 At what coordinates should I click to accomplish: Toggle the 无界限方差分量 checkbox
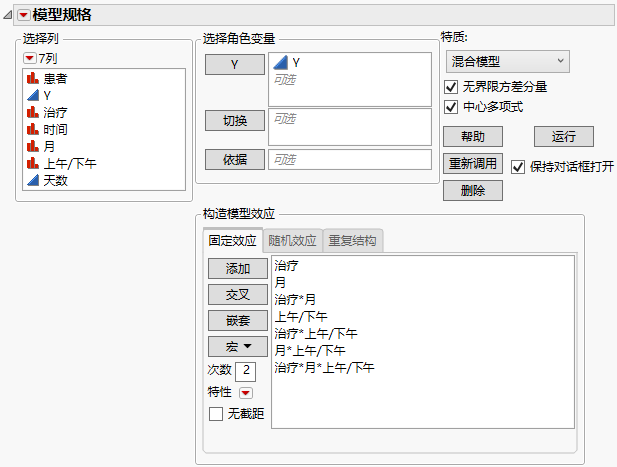click(451, 87)
